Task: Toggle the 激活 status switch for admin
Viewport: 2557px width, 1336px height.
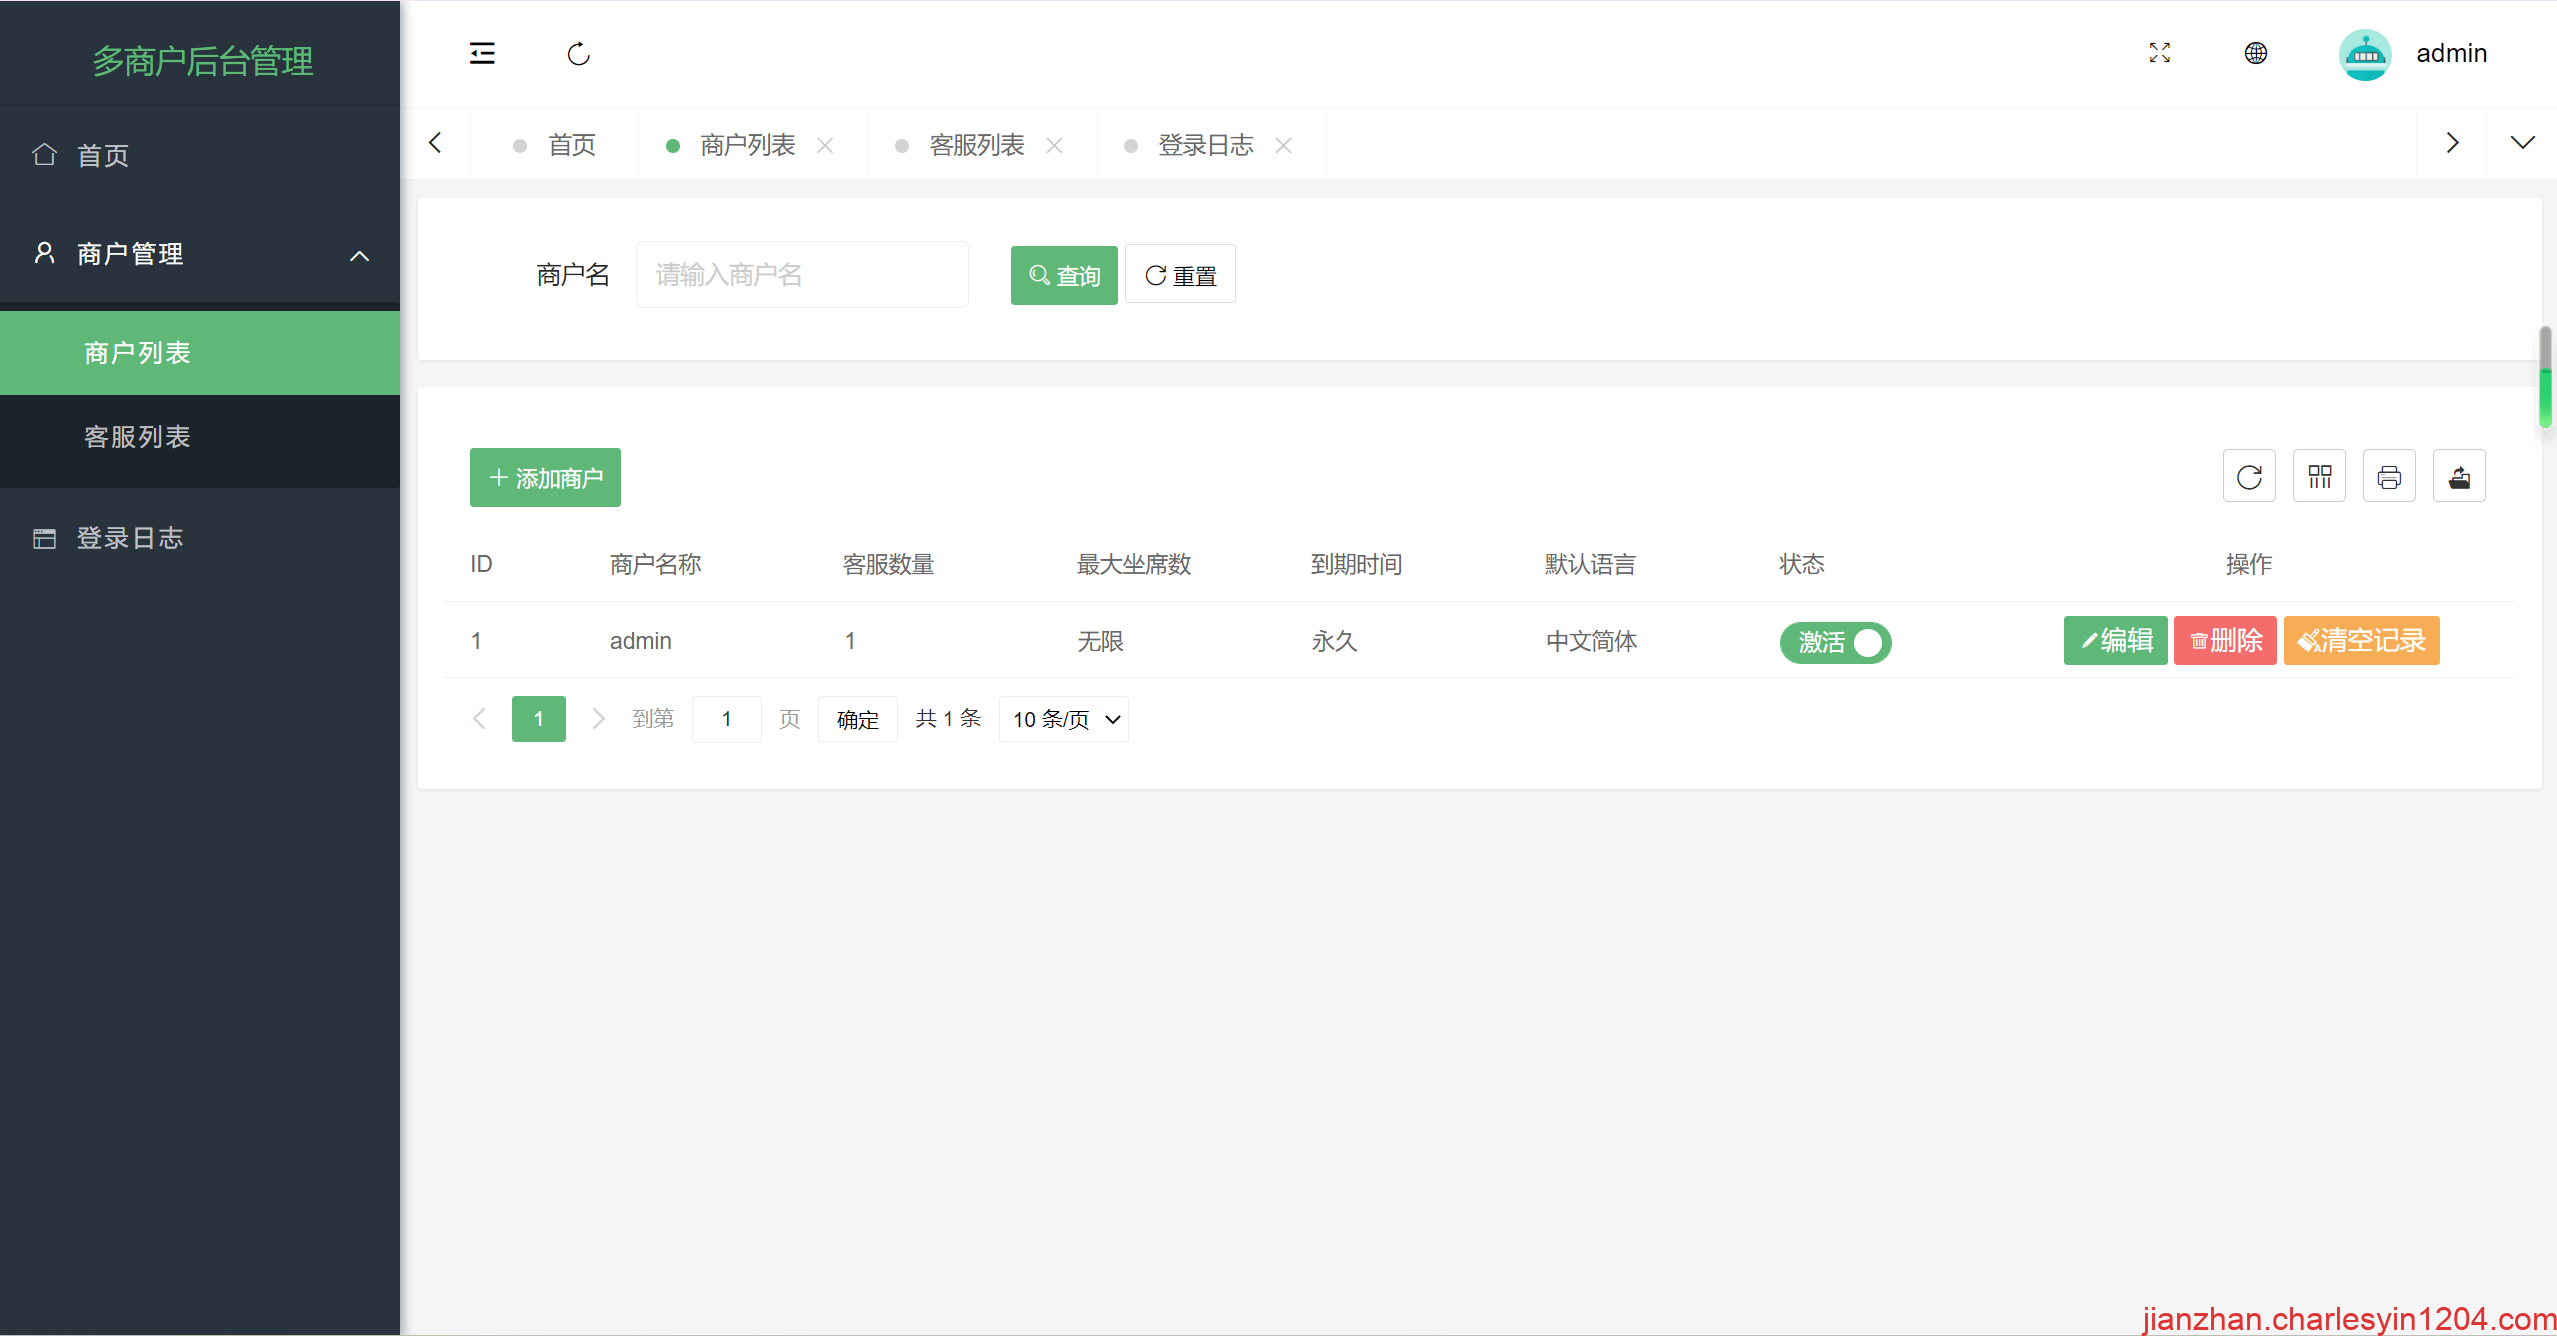Action: pos(1835,642)
